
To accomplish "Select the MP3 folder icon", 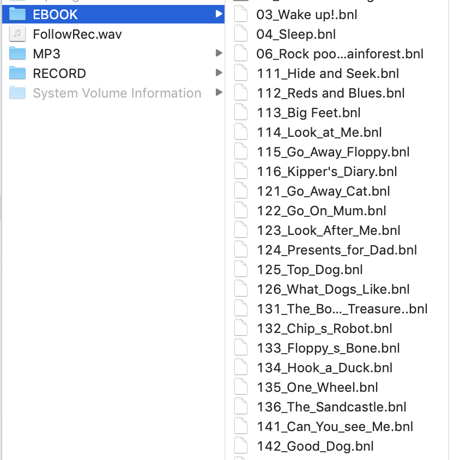I will coord(17,54).
